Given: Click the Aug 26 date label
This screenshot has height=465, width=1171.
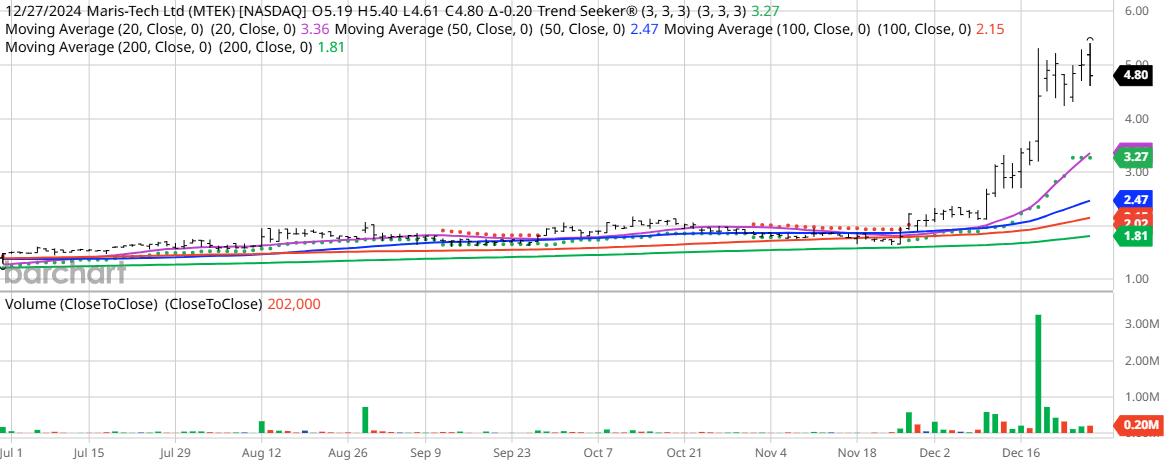Looking at the screenshot, I should pos(350,452).
